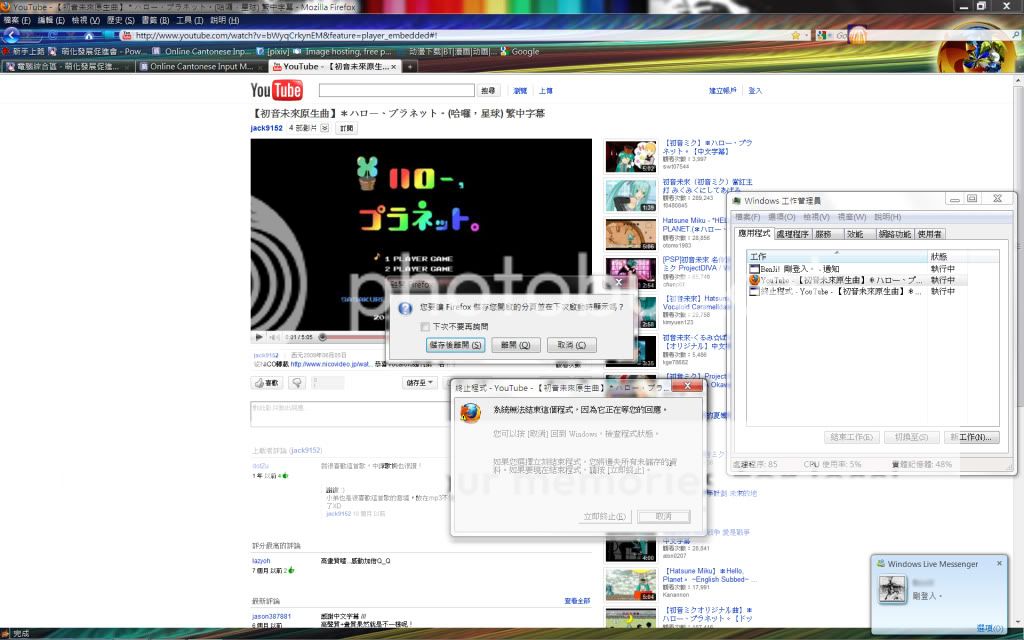Click the Image hosting bookmark in bookmarks bar

coord(342,51)
